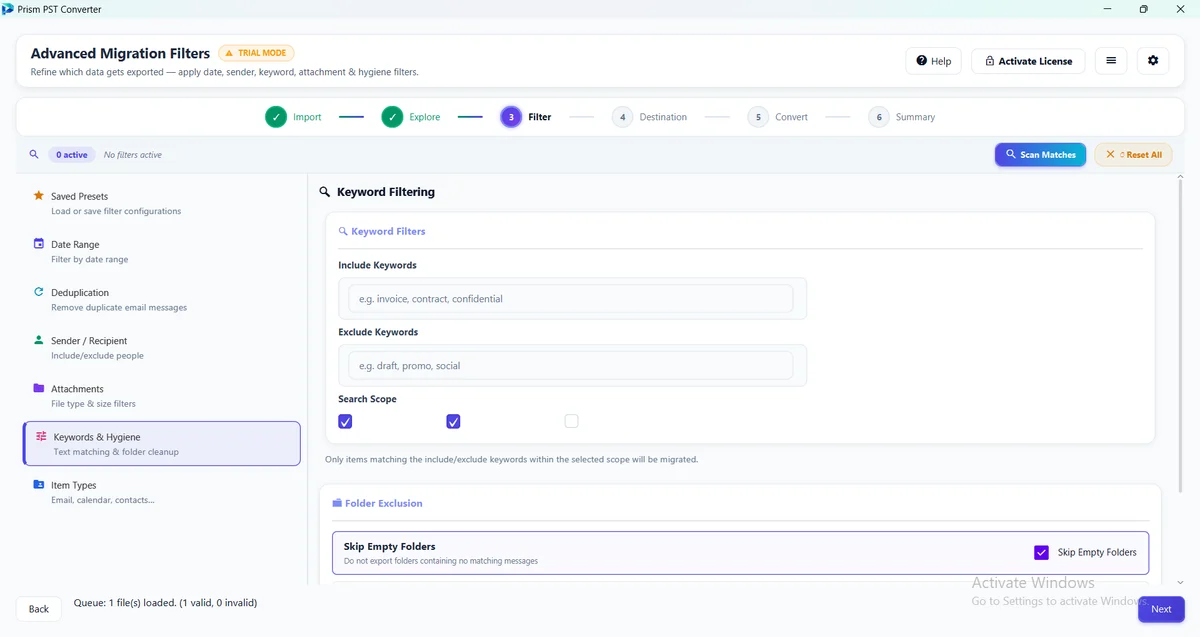Viewport: 1200px width, 637px height.
Task: Click the Reset All button
Action: pos(1133,155)
